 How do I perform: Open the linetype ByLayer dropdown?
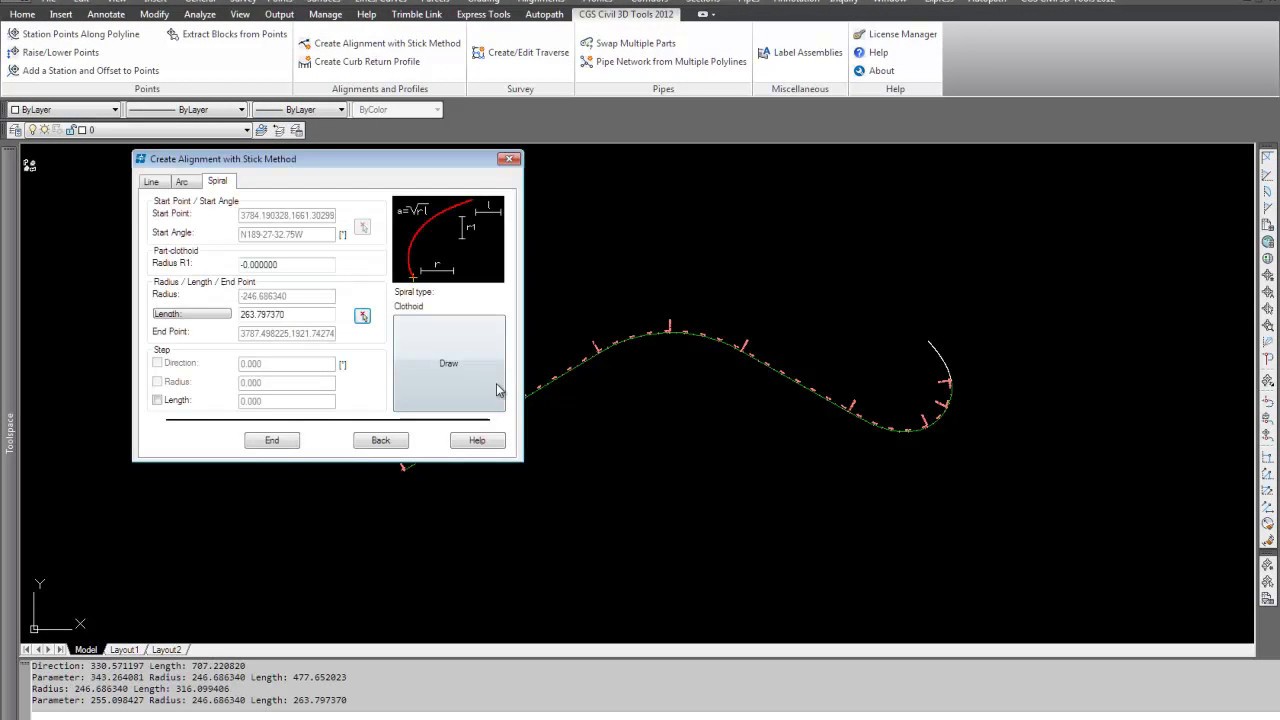pos(186,109)
